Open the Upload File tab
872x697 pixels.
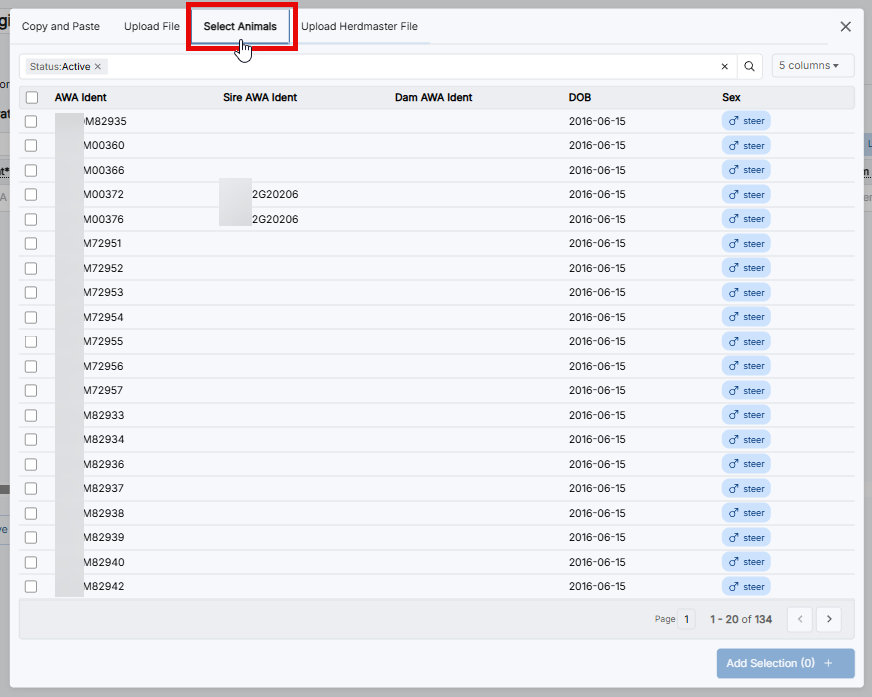pyautogui.click(x=152, y=27)
